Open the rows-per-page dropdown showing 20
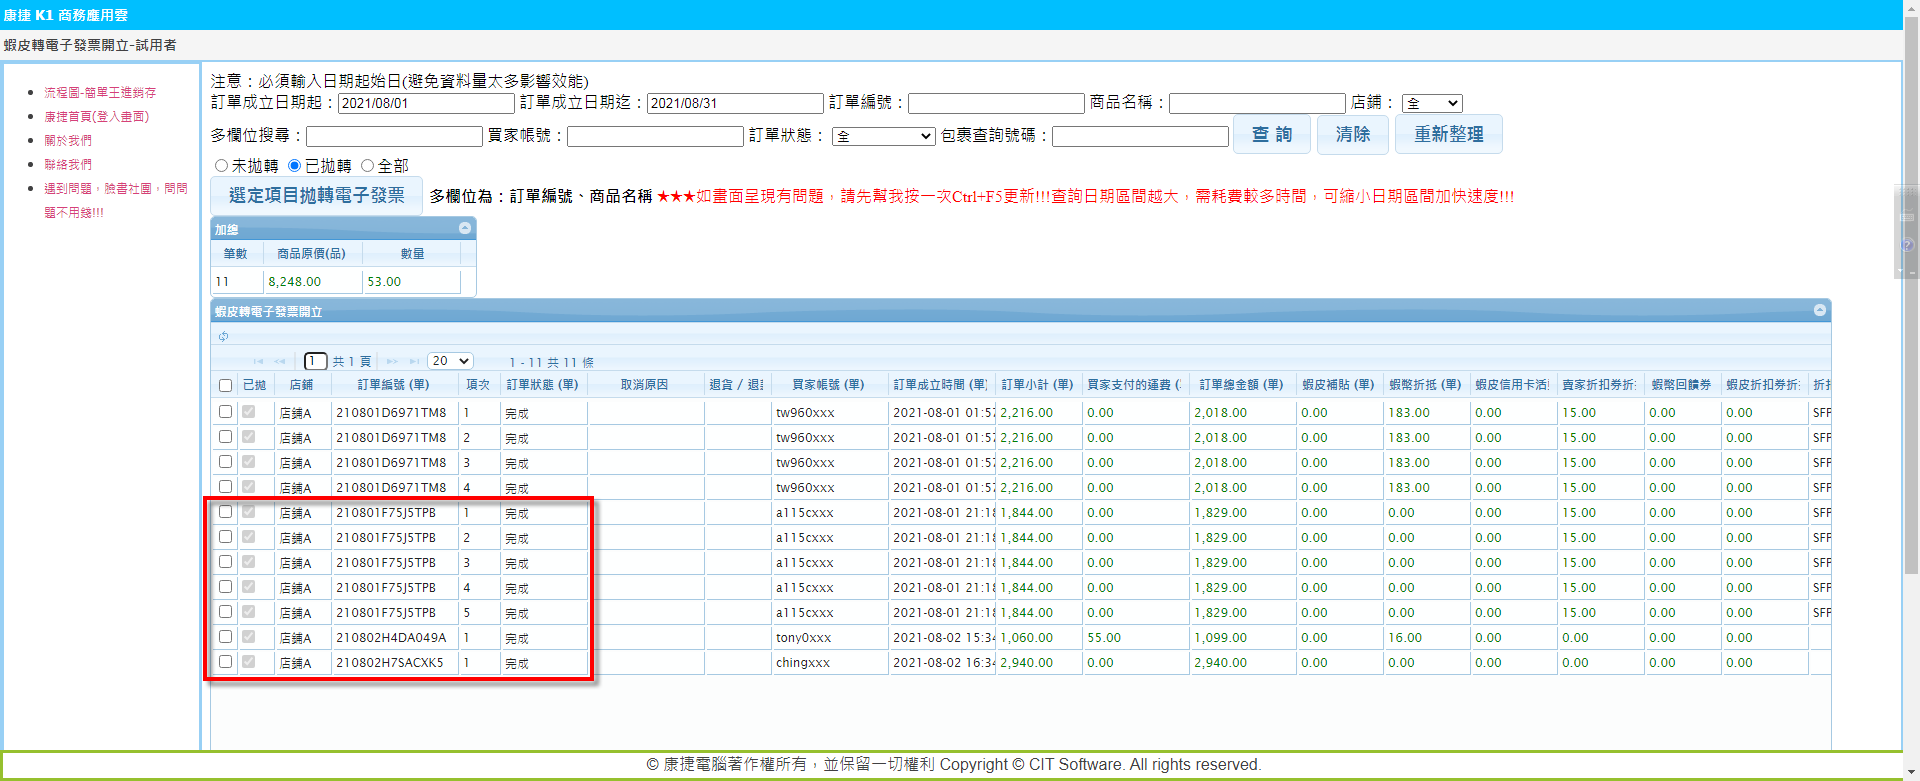The width and height of the screenshot is (1920, 781). tap(450, 361)
